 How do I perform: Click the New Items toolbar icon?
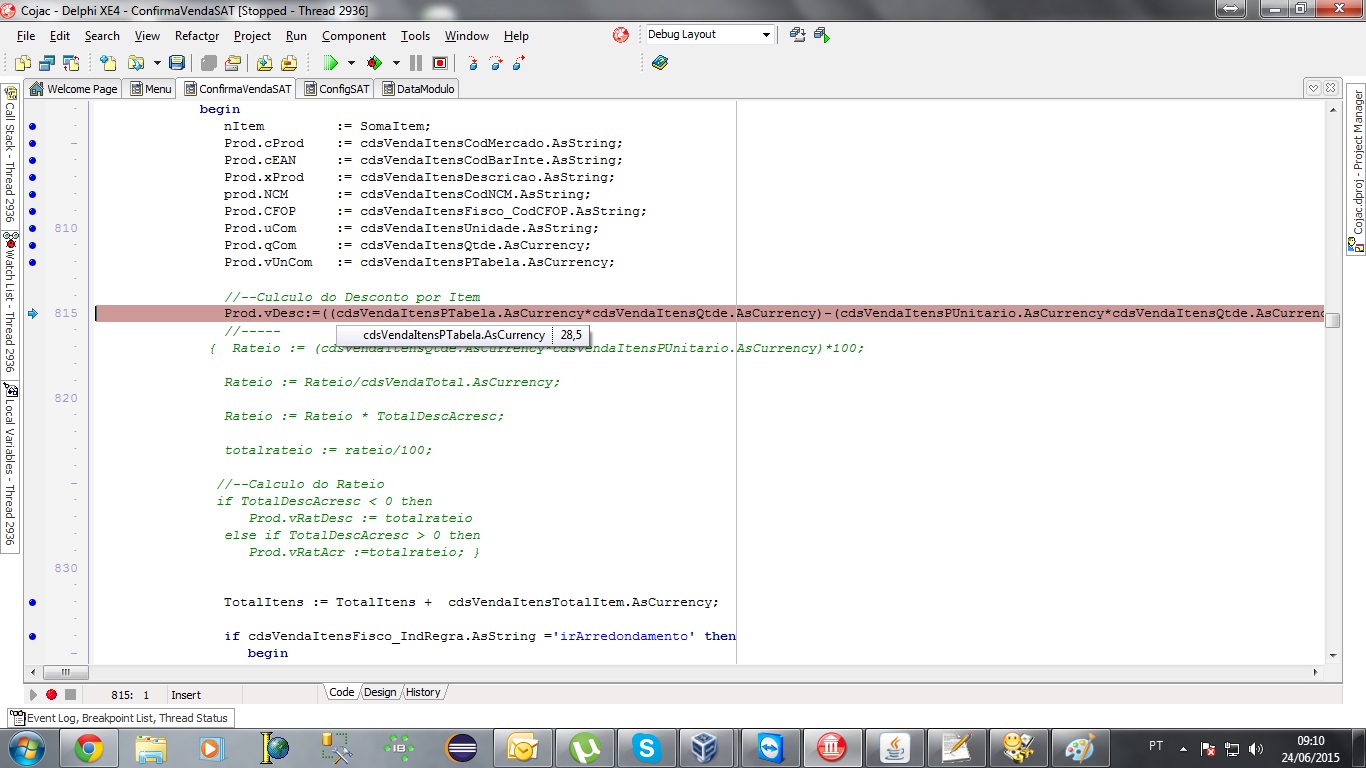tap(108, 62)
